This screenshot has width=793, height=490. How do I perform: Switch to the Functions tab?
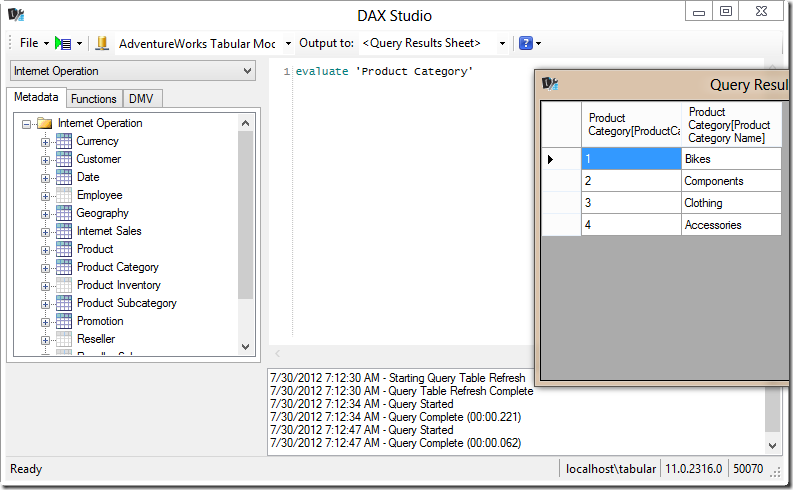[94, 99]
